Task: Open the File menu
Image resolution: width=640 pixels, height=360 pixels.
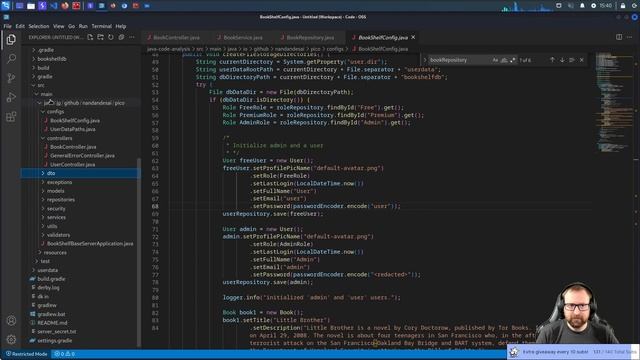Action: click(x=7, y=26)
